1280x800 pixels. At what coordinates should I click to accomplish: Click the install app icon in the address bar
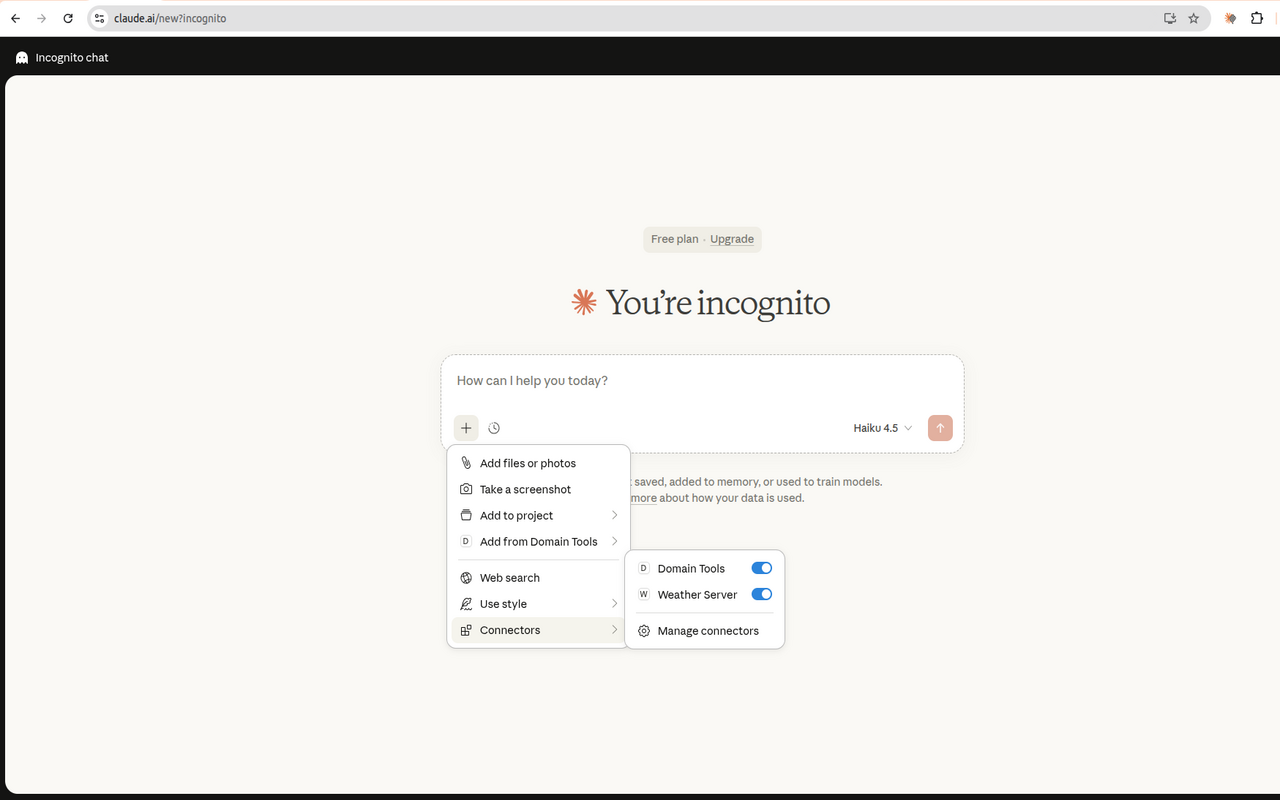1170,18
